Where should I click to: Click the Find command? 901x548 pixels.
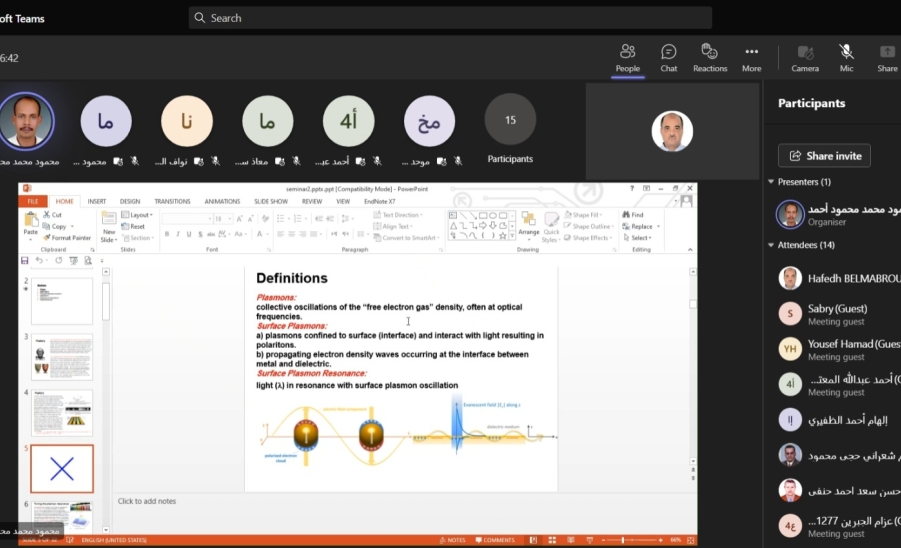point(633,215)
